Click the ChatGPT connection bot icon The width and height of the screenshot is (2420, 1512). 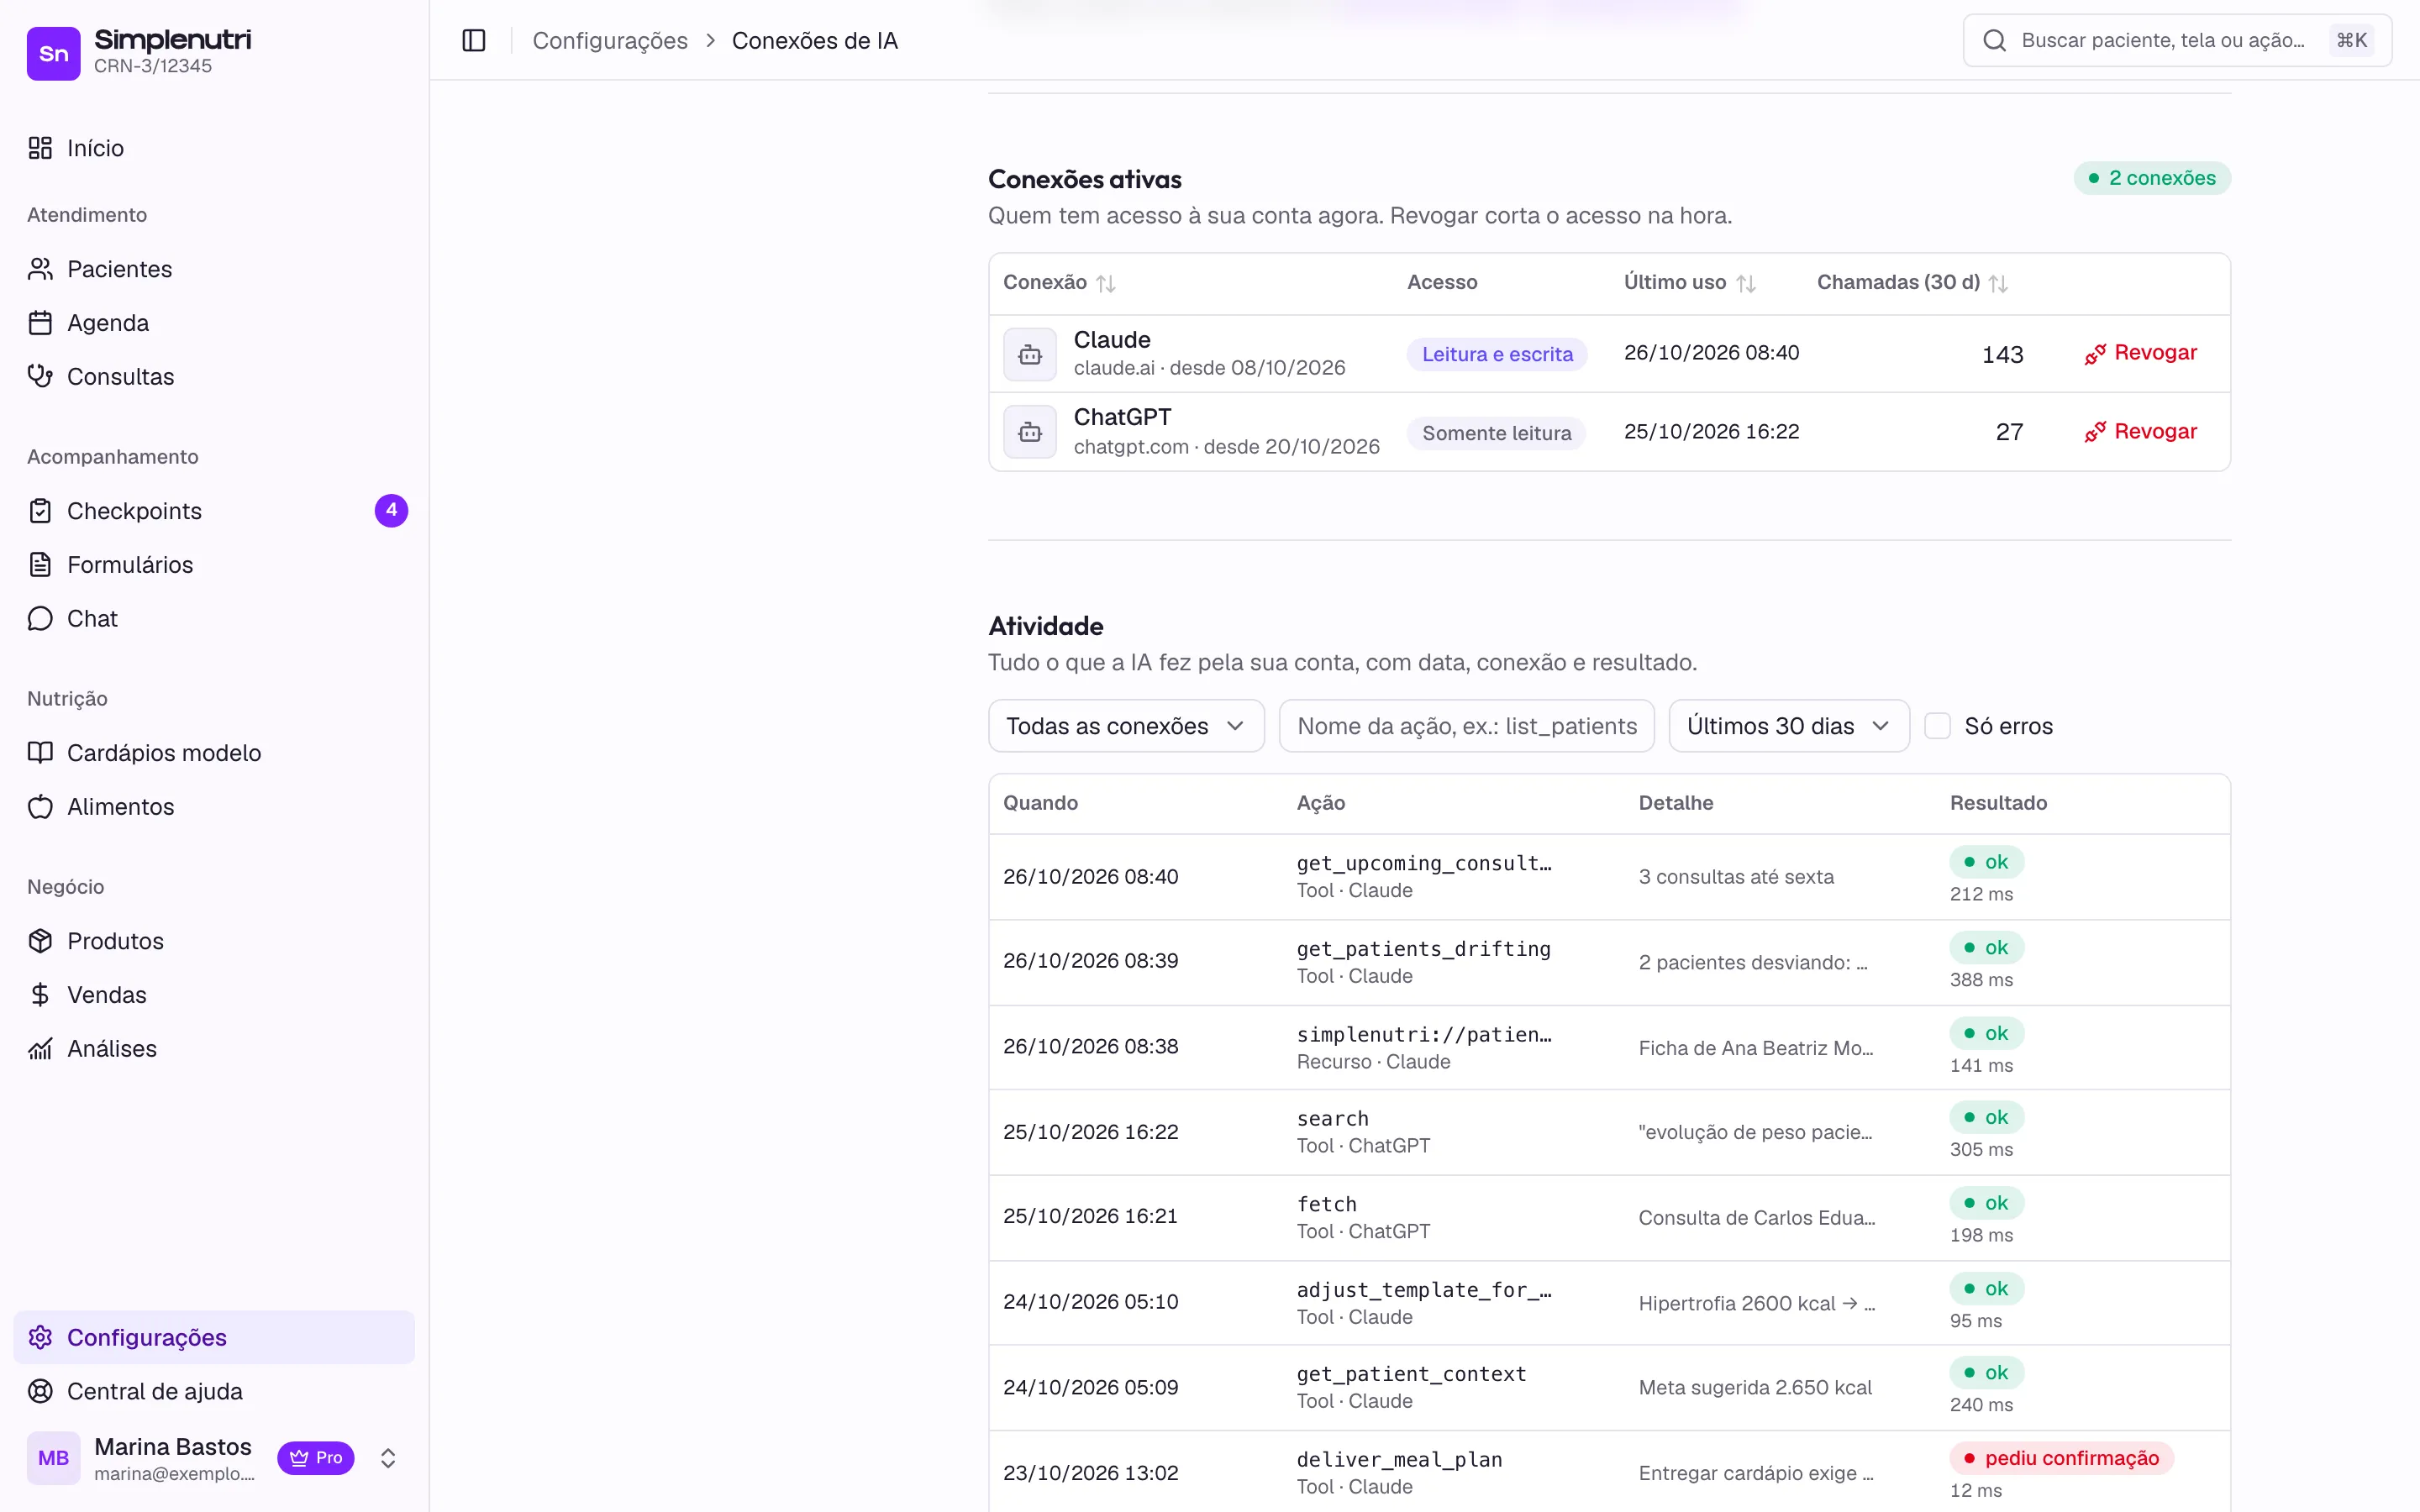click(x=1030, y=432)
